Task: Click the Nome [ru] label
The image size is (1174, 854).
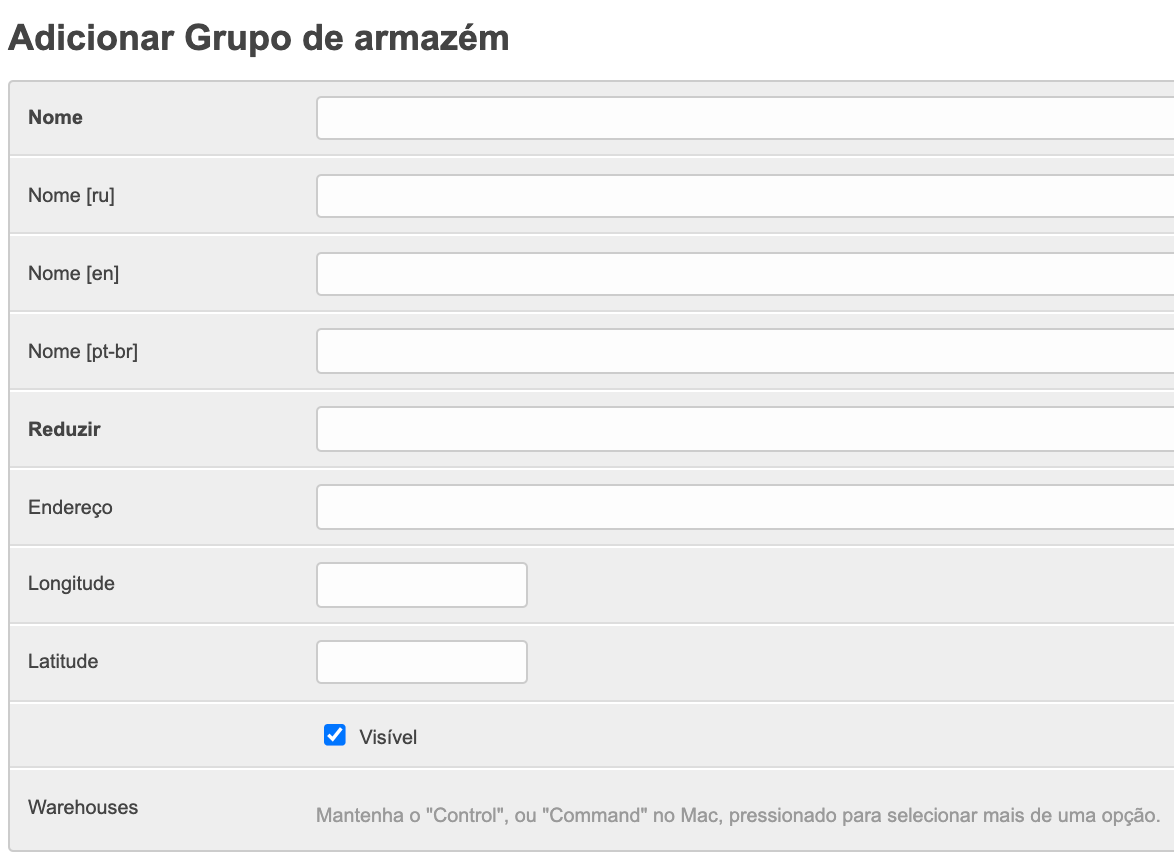Action: [x=71, y=195]
